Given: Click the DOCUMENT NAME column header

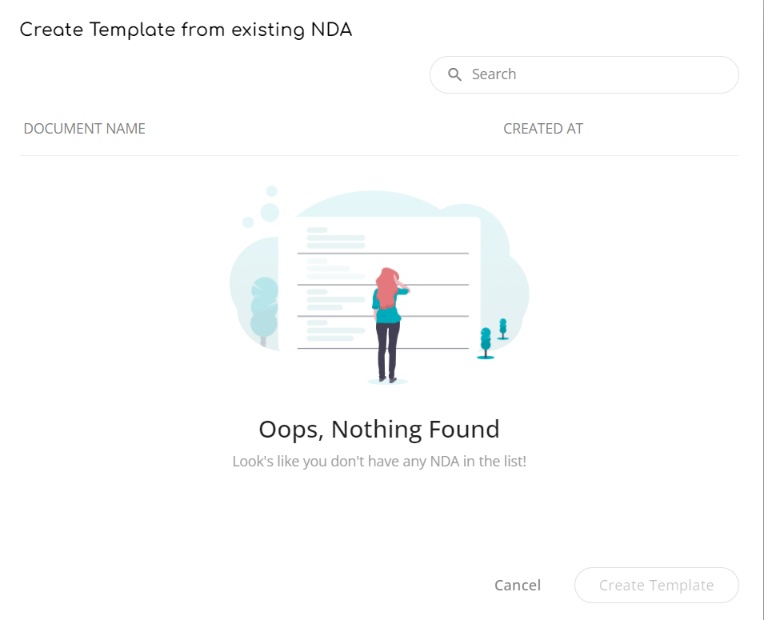Looking at the screenshot, I should click(x=84, y=129).
